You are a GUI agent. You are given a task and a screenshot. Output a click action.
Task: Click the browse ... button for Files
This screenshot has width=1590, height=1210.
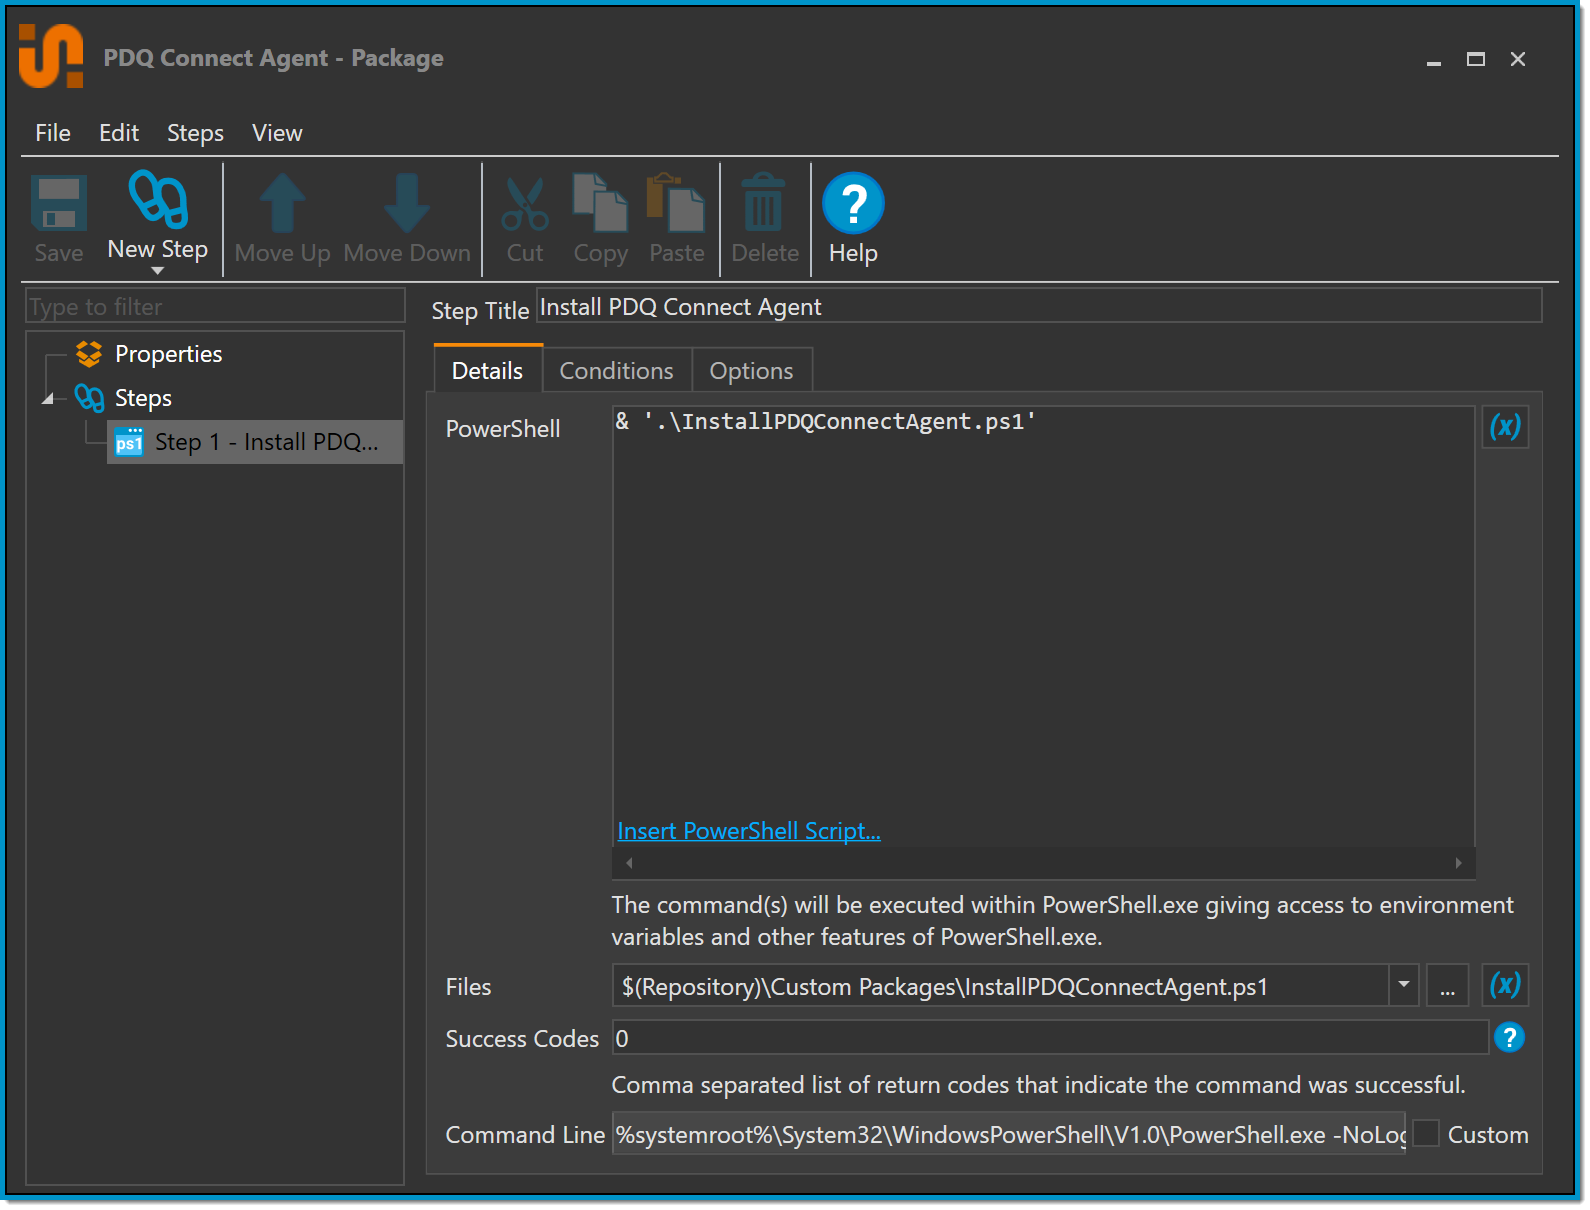pos(1447,986)
